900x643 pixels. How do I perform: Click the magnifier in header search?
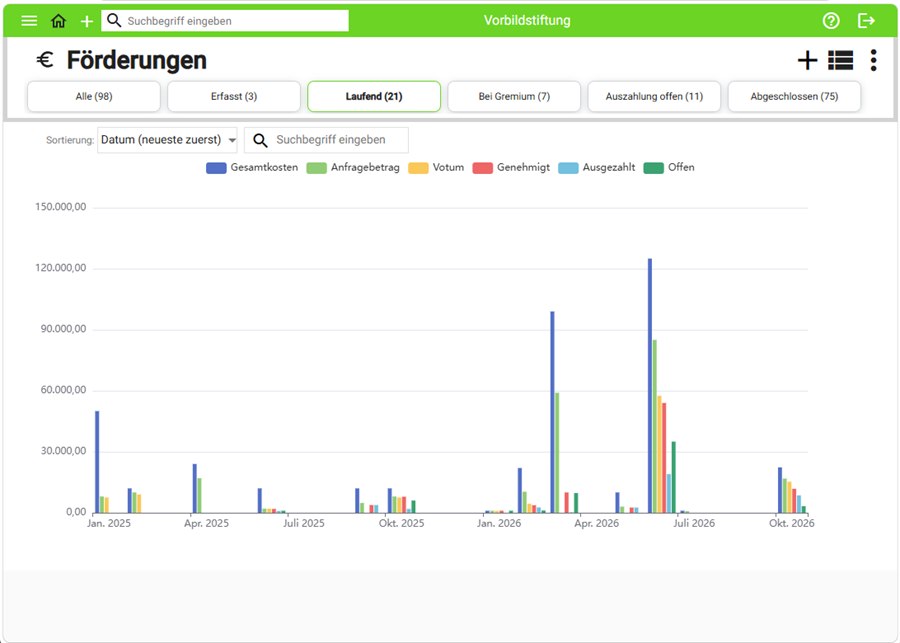click(114, 21)
